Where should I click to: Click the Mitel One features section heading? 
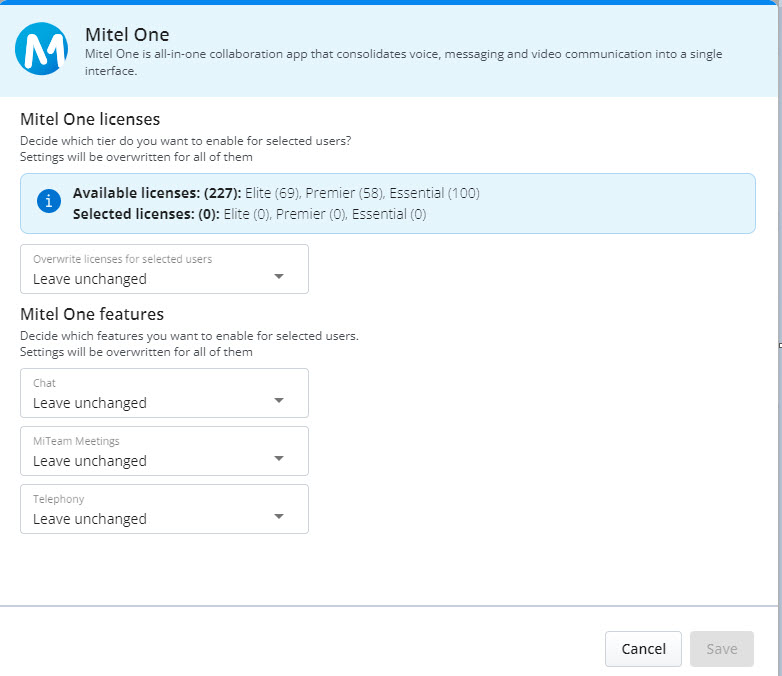92,314
